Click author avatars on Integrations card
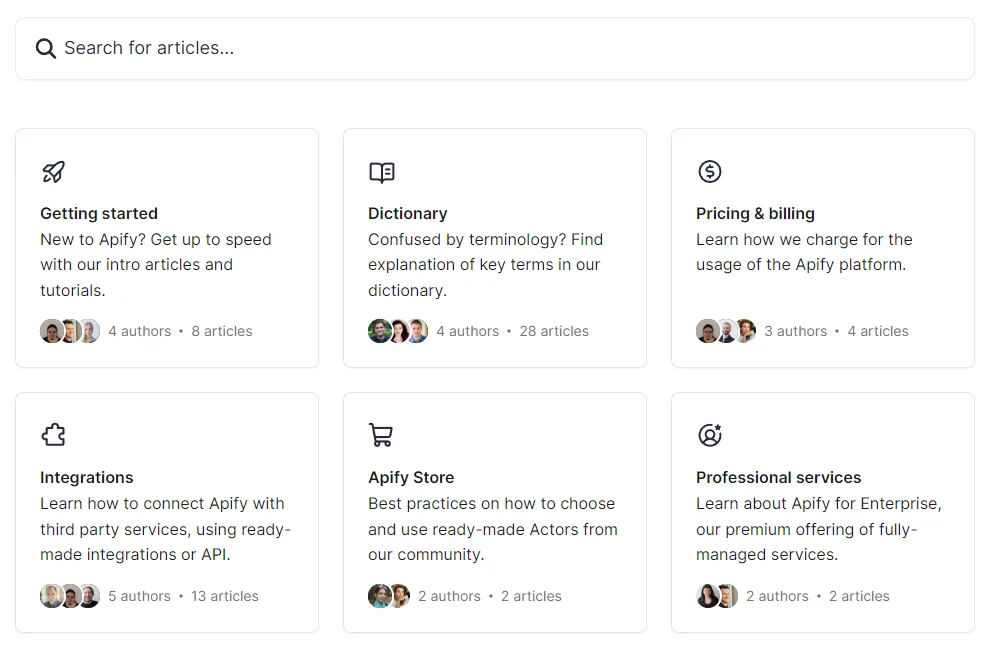 click(x=70, y=596)
